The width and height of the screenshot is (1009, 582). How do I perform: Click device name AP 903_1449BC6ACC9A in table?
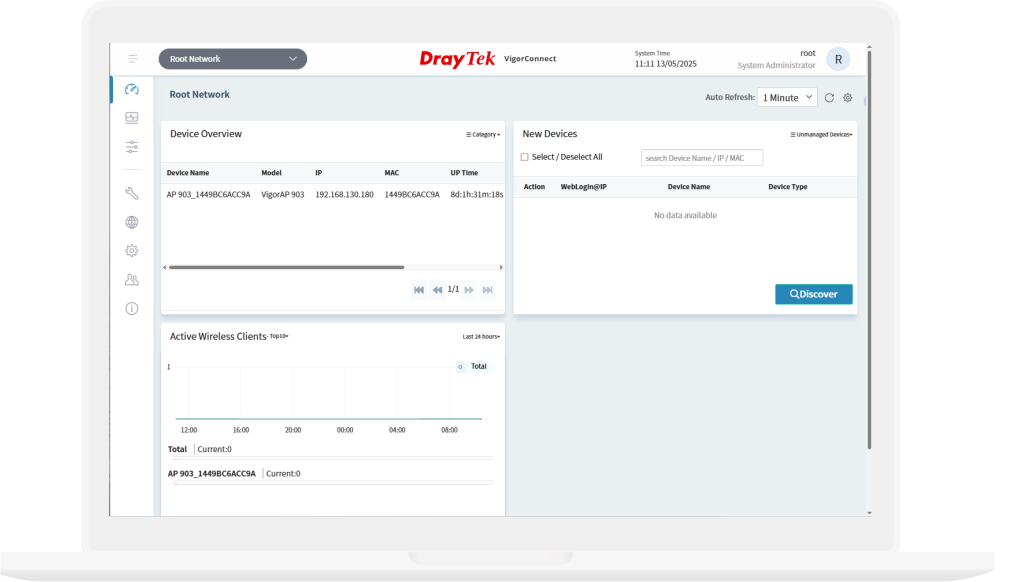pos(208,194)
